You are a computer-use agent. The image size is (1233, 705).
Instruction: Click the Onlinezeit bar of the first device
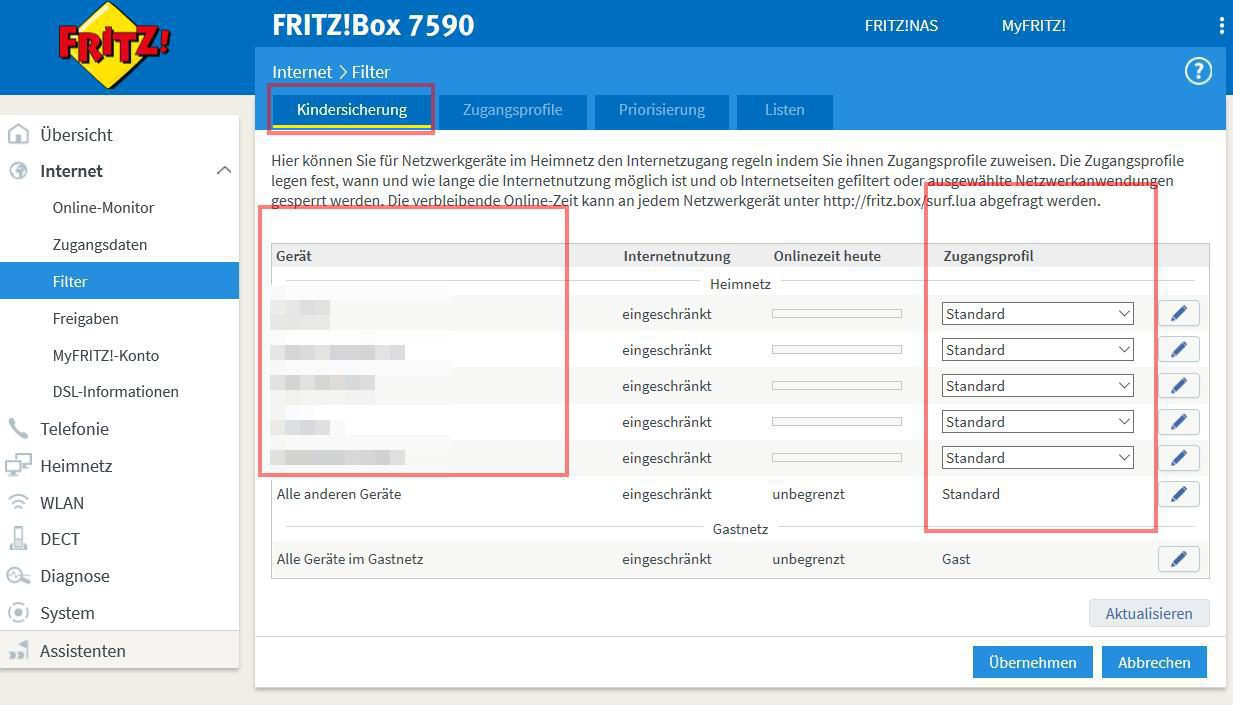click(x=836, y=314)
